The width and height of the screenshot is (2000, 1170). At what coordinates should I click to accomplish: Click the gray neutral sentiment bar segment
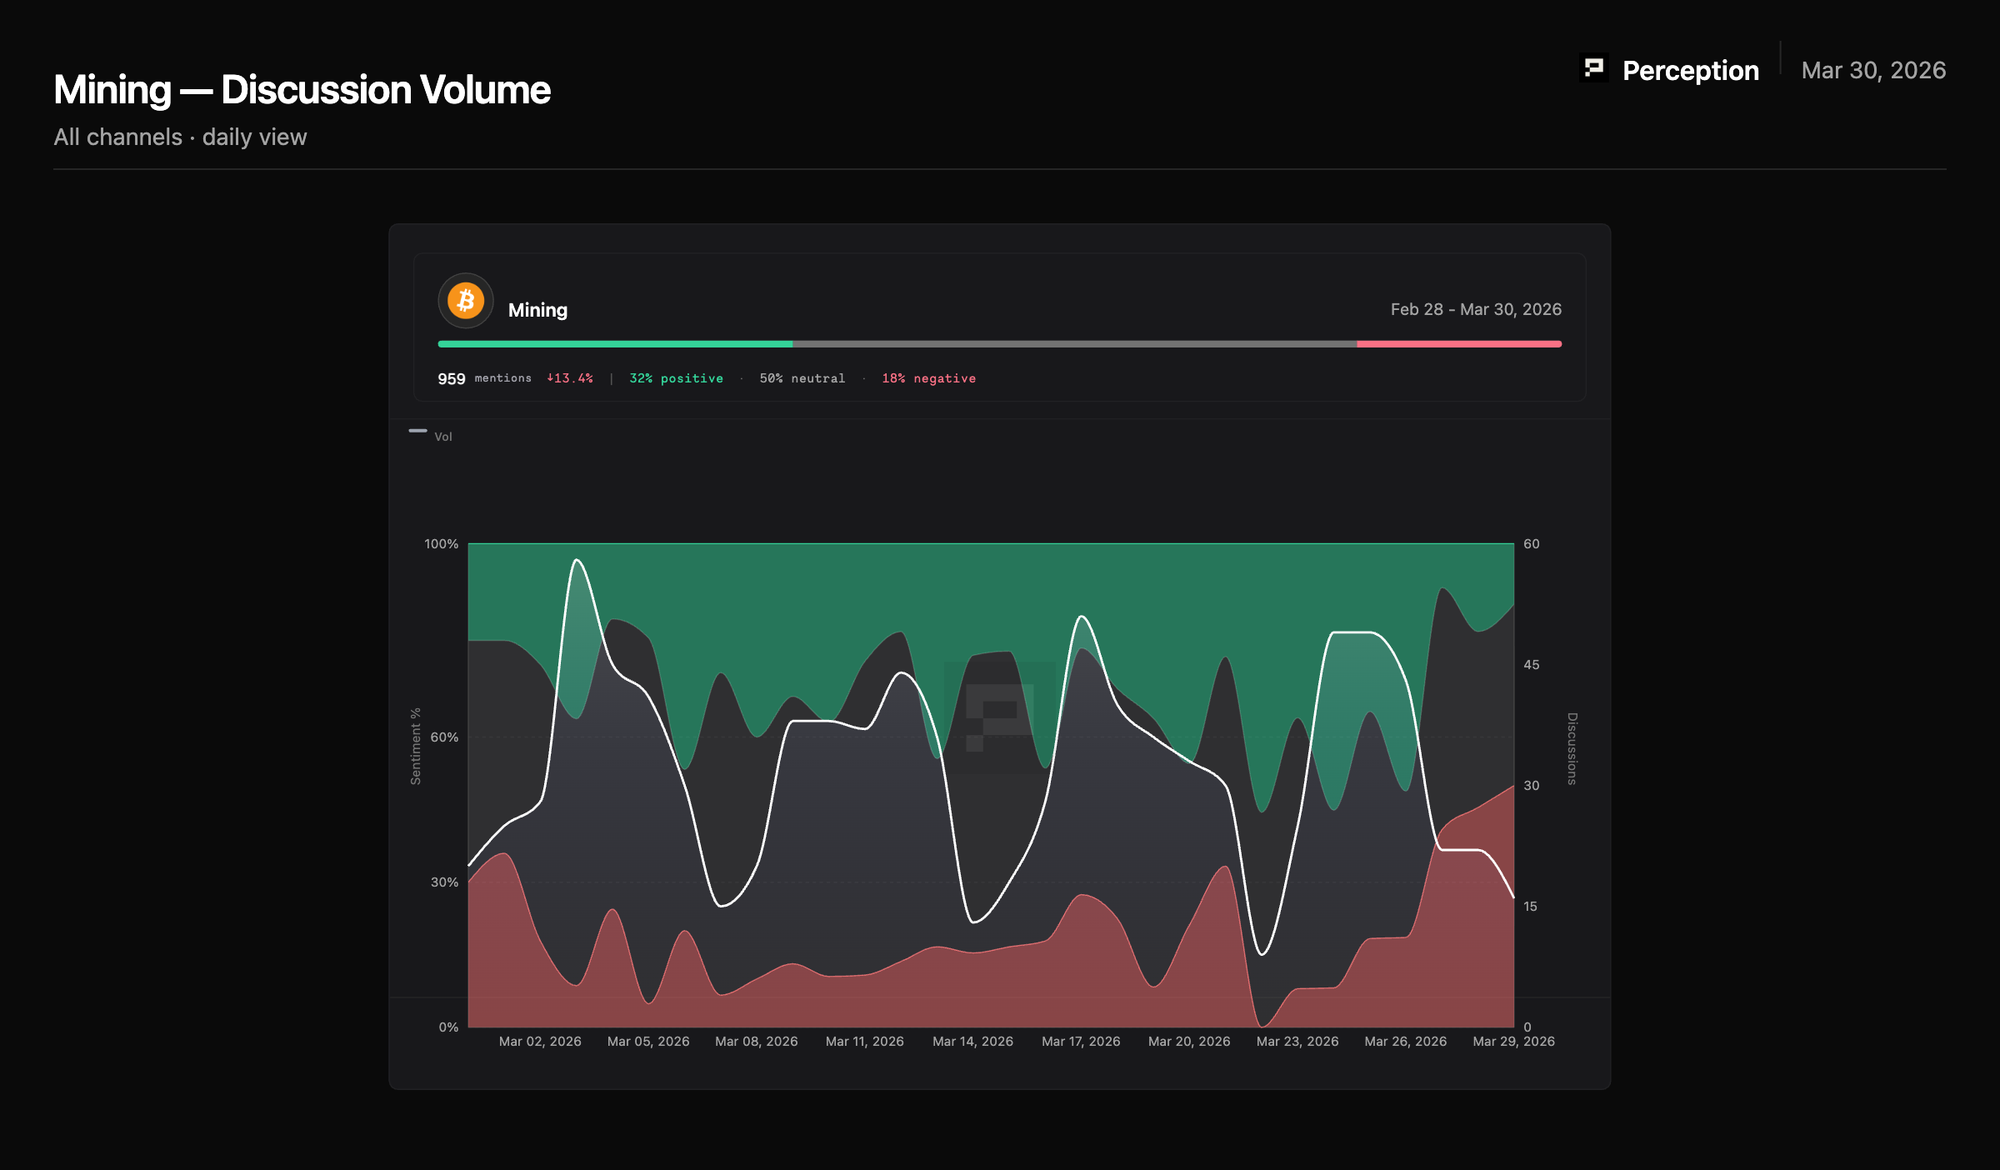[x=1074, y=344]
